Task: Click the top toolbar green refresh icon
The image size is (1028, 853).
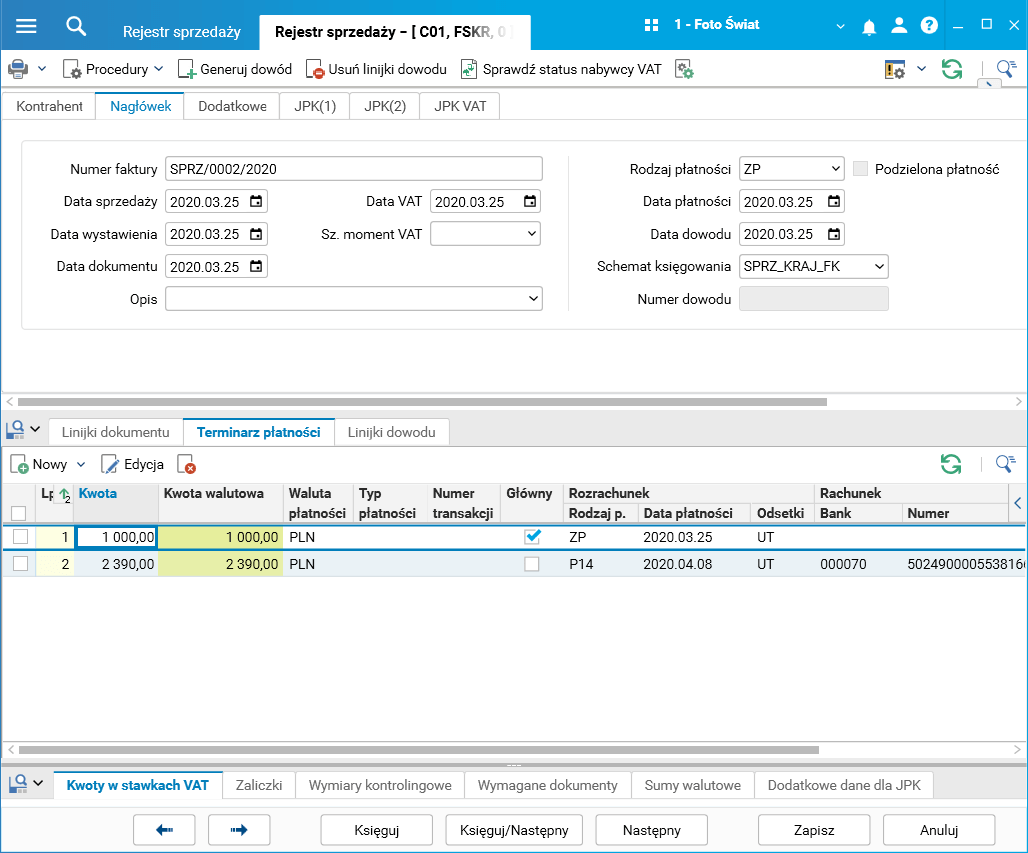Action: pyautogui.click(x=951, y=69)
